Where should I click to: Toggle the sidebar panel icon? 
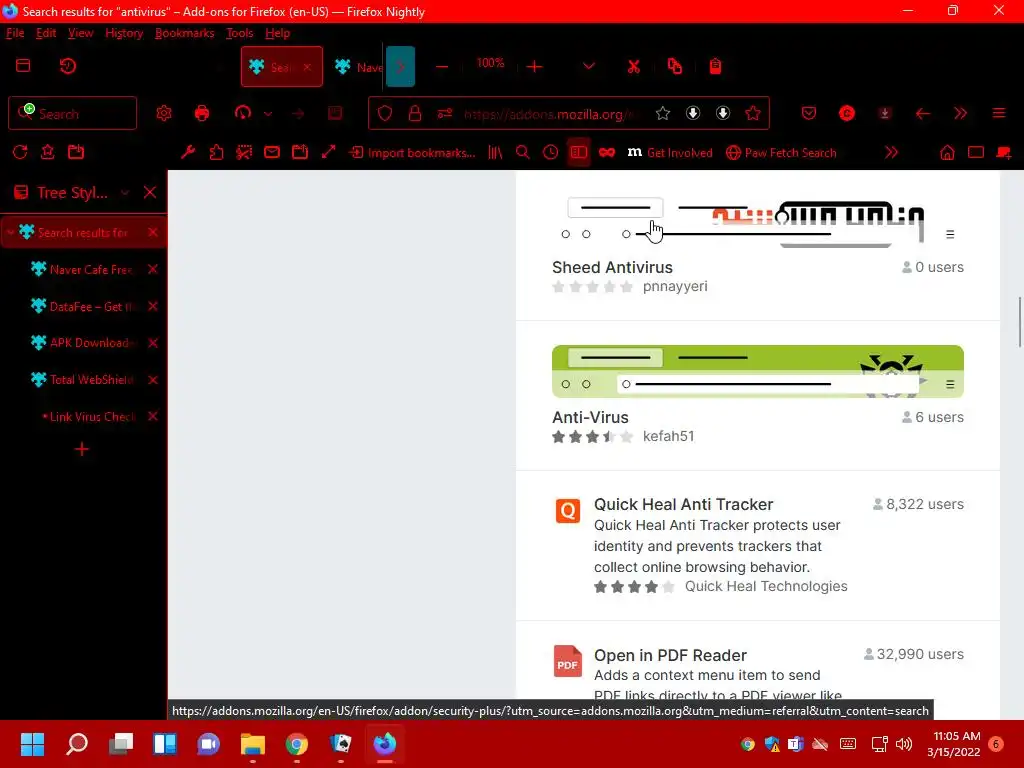(x=579, y=152)
